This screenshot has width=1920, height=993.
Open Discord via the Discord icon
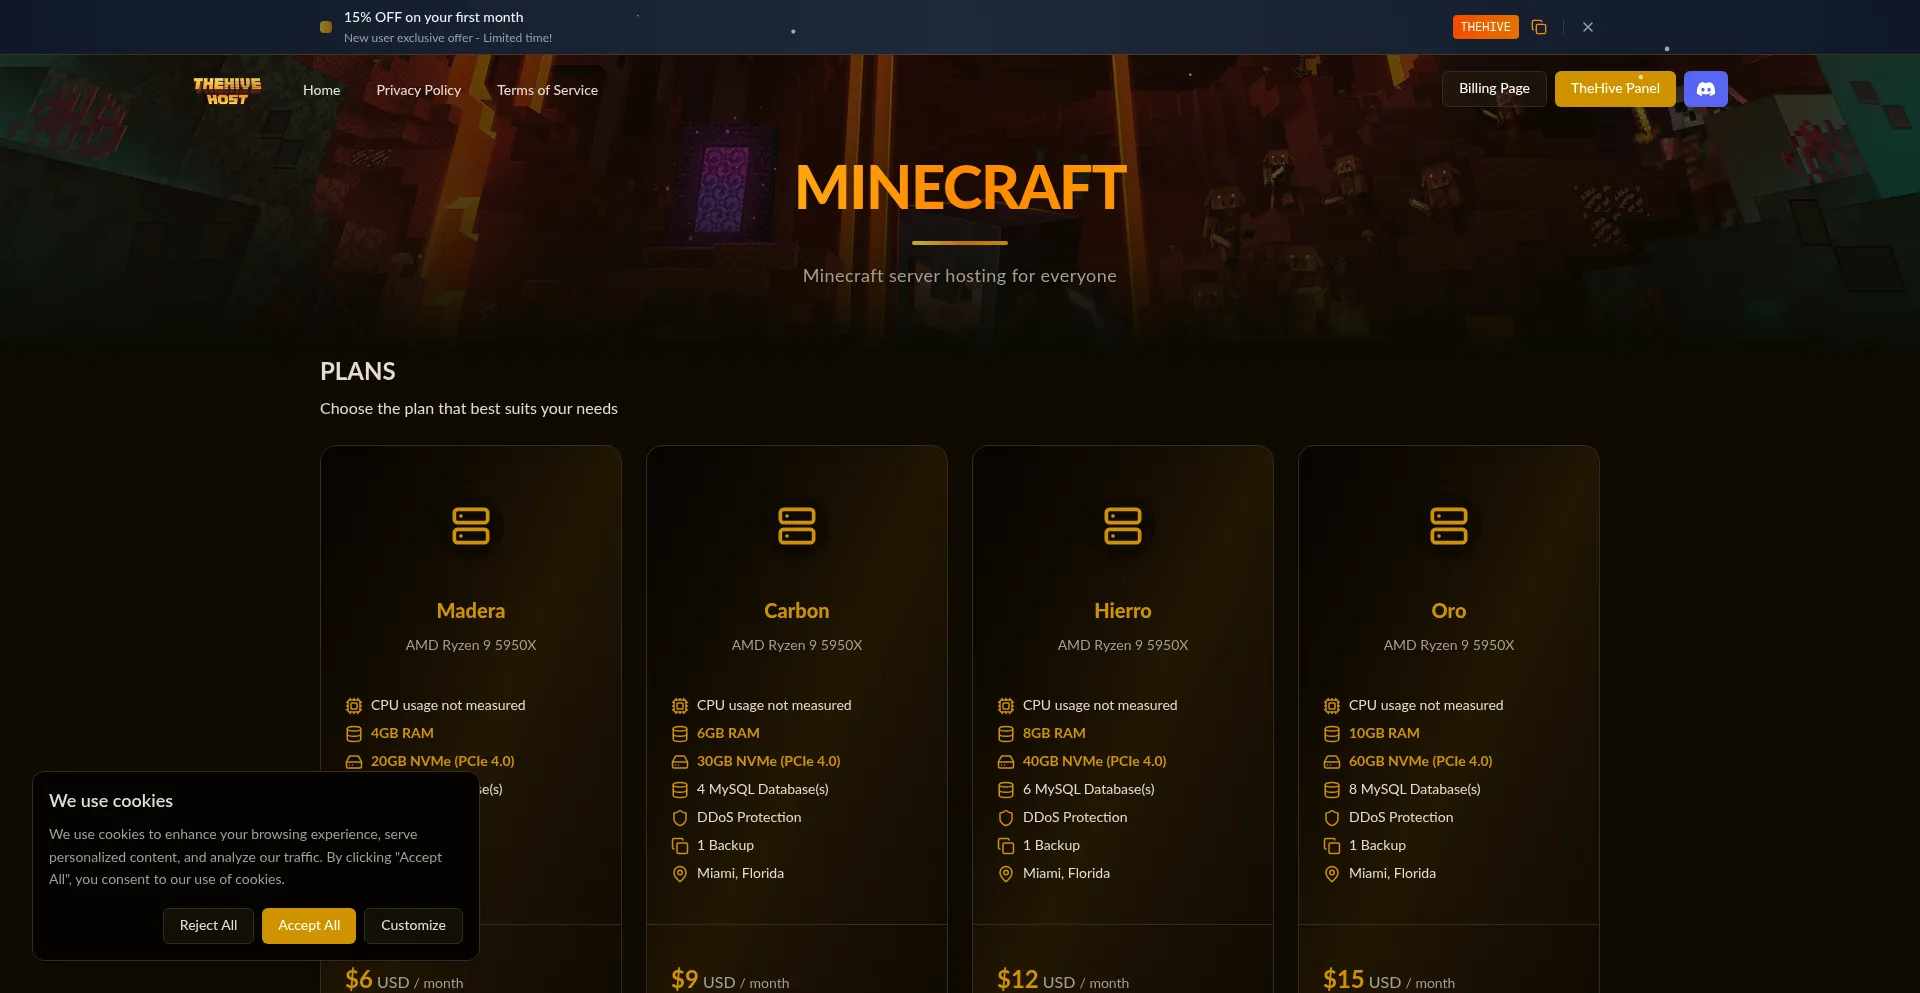1705,89
